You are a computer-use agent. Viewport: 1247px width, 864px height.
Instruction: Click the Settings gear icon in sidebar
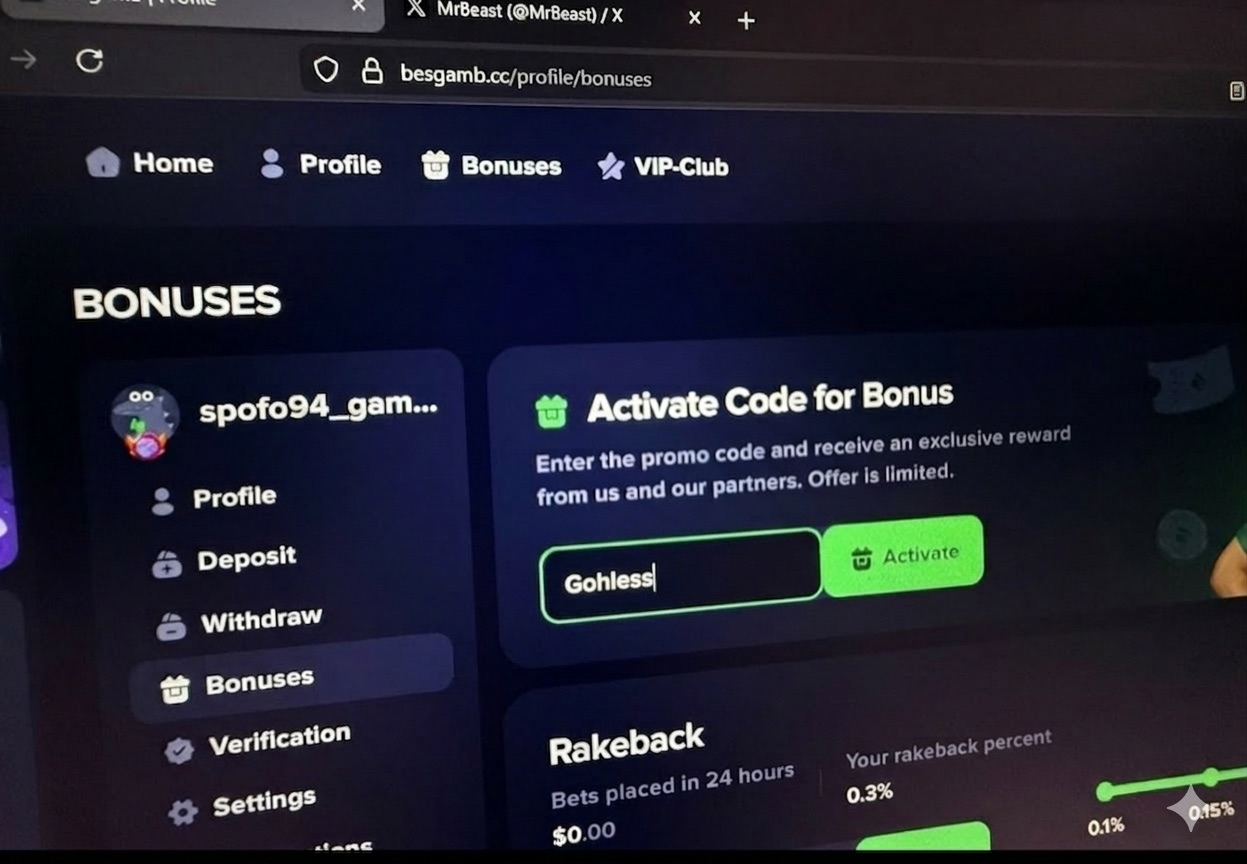click(183, 811)
